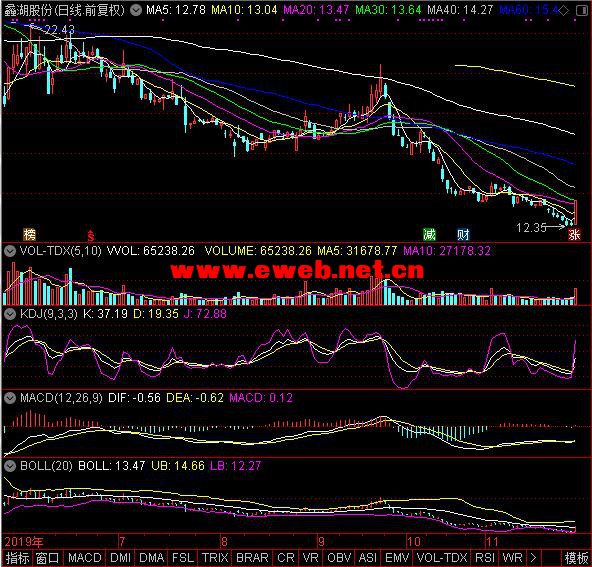Click the month 10 marker on the time axis

coord(413,542)
